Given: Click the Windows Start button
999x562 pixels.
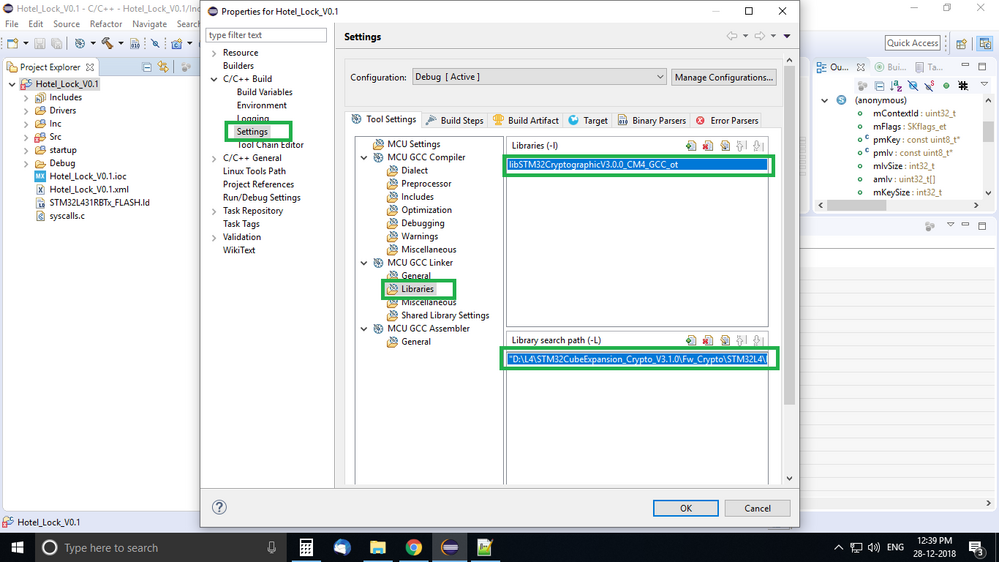Looking at the screenshot, I should [x=17, y=547].
